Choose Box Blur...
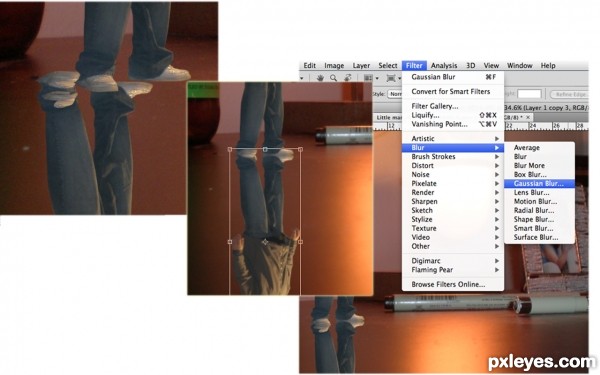Screen dimensions: 600x375 [x=540, y=174]
